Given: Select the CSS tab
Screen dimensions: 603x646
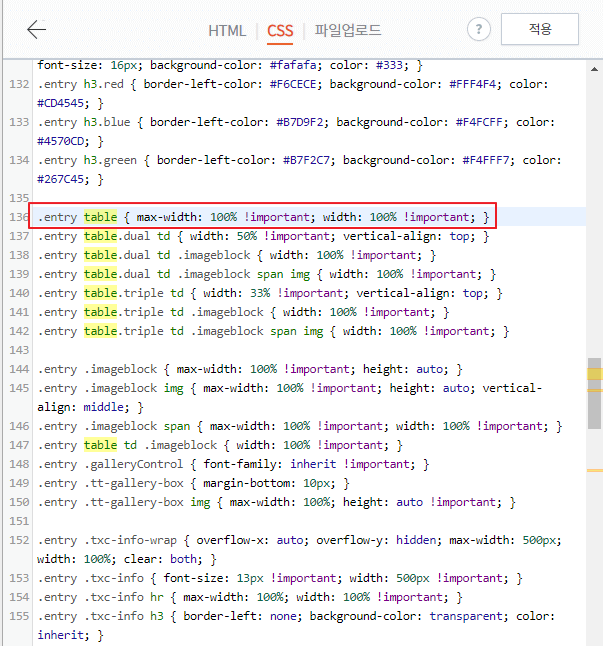Looking at the screenshot, I should (x=280, y=30).
